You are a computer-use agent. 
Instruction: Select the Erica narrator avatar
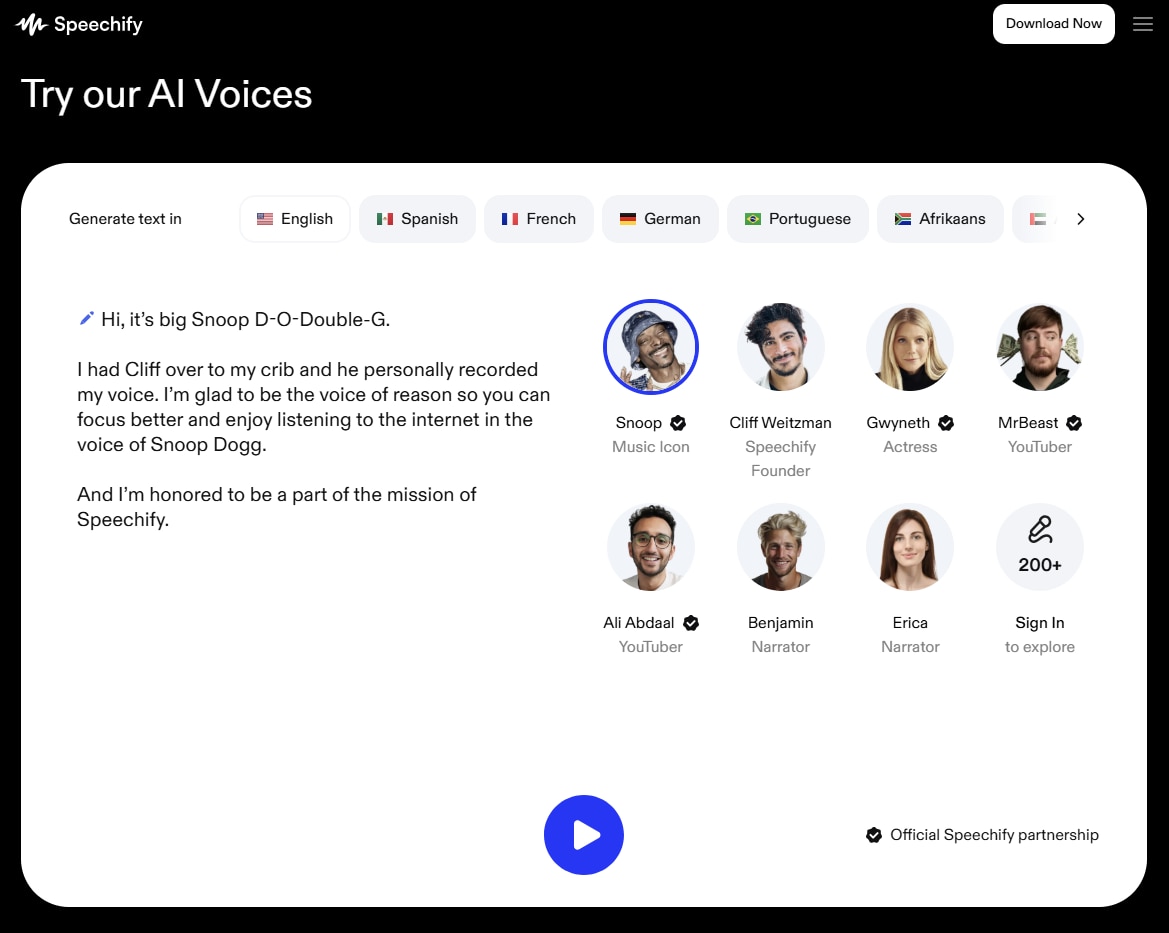coord(910,547)
